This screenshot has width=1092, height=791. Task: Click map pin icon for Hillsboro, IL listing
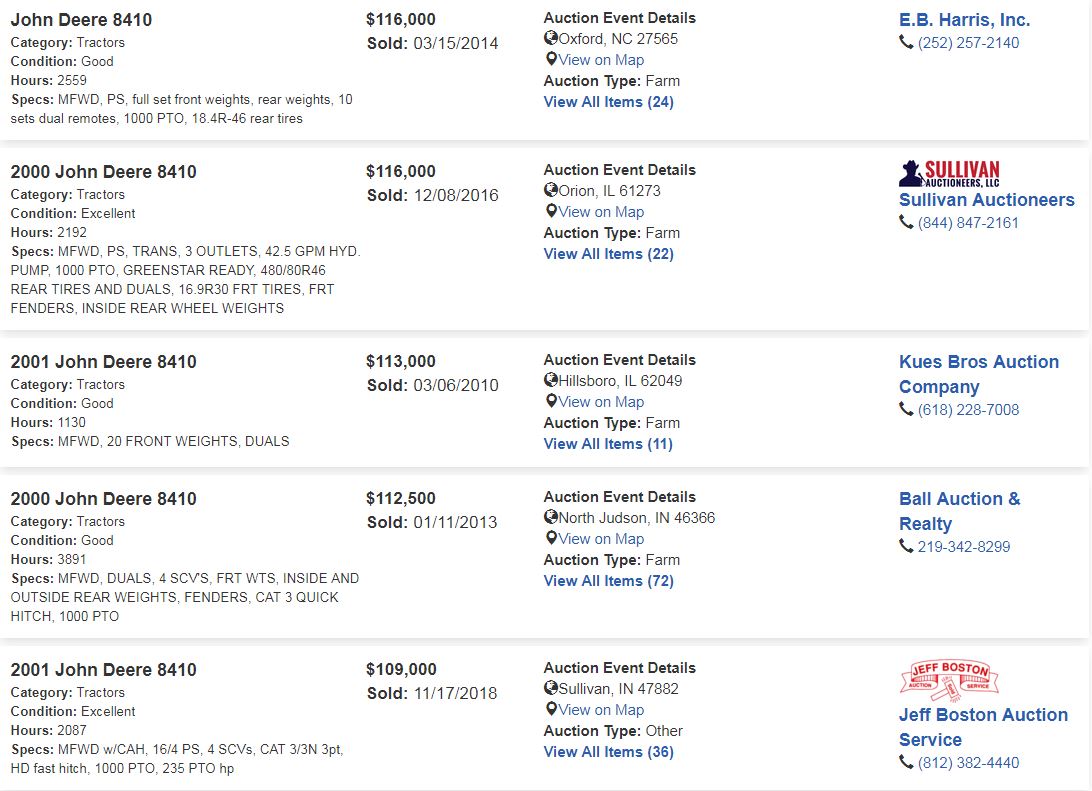point(551,401)
